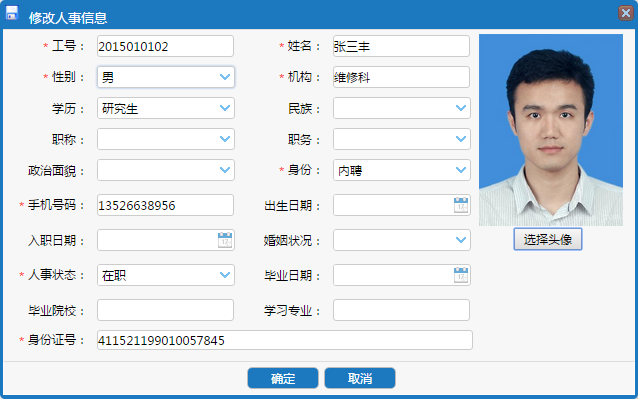
Task: Open the 出生日期 calendar picker icon
Action: (461, 205)
